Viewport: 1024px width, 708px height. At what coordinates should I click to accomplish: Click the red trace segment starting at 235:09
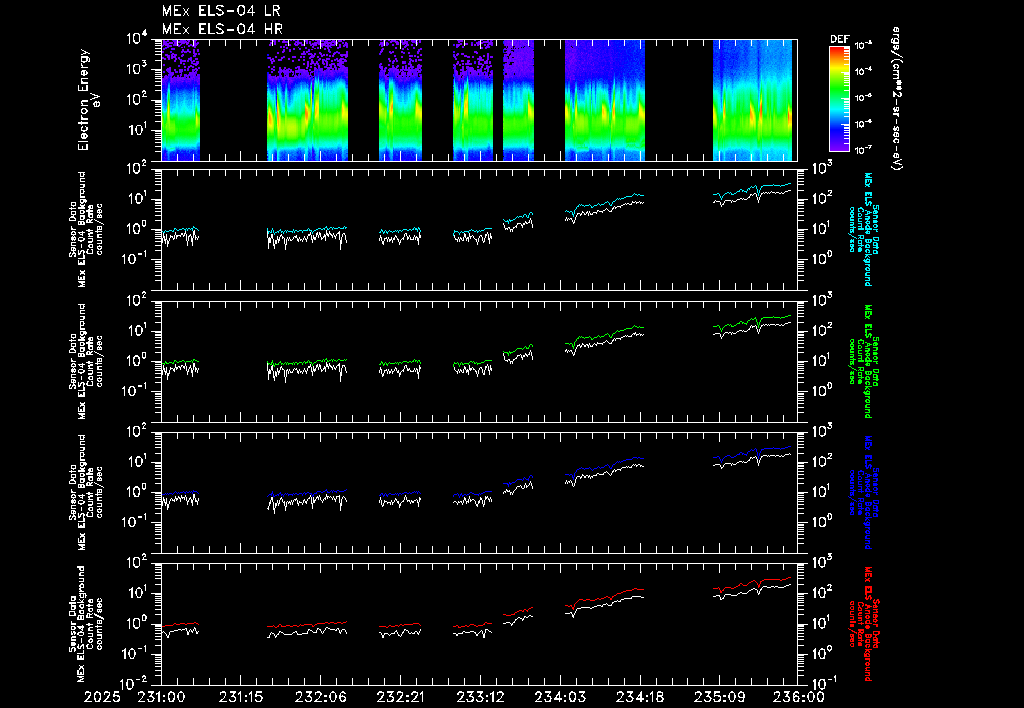click(752, 584)
